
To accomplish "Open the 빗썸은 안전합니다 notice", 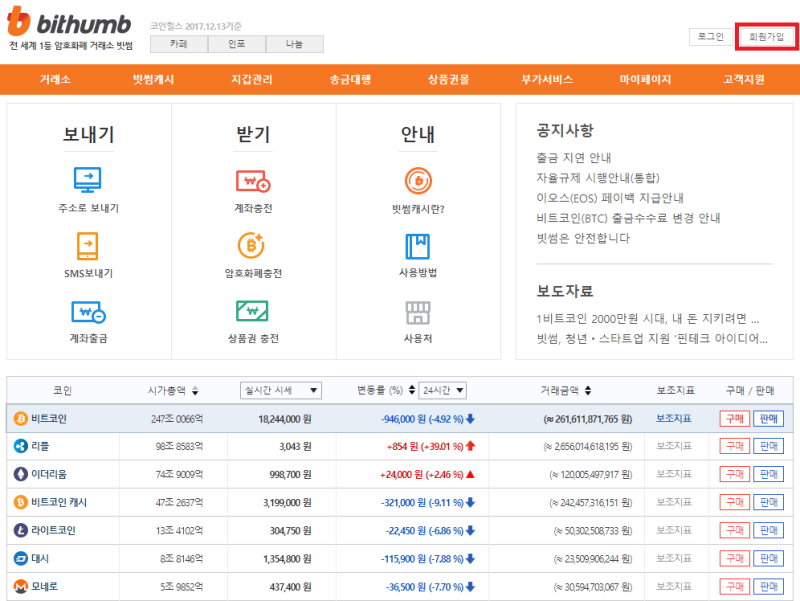I will click(x=583, y=238).
